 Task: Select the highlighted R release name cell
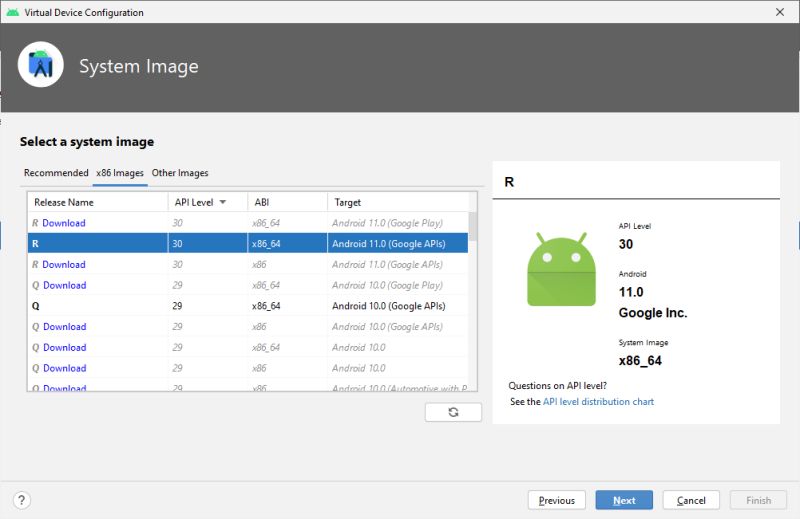pyautogui.click(x=97, y=243)
